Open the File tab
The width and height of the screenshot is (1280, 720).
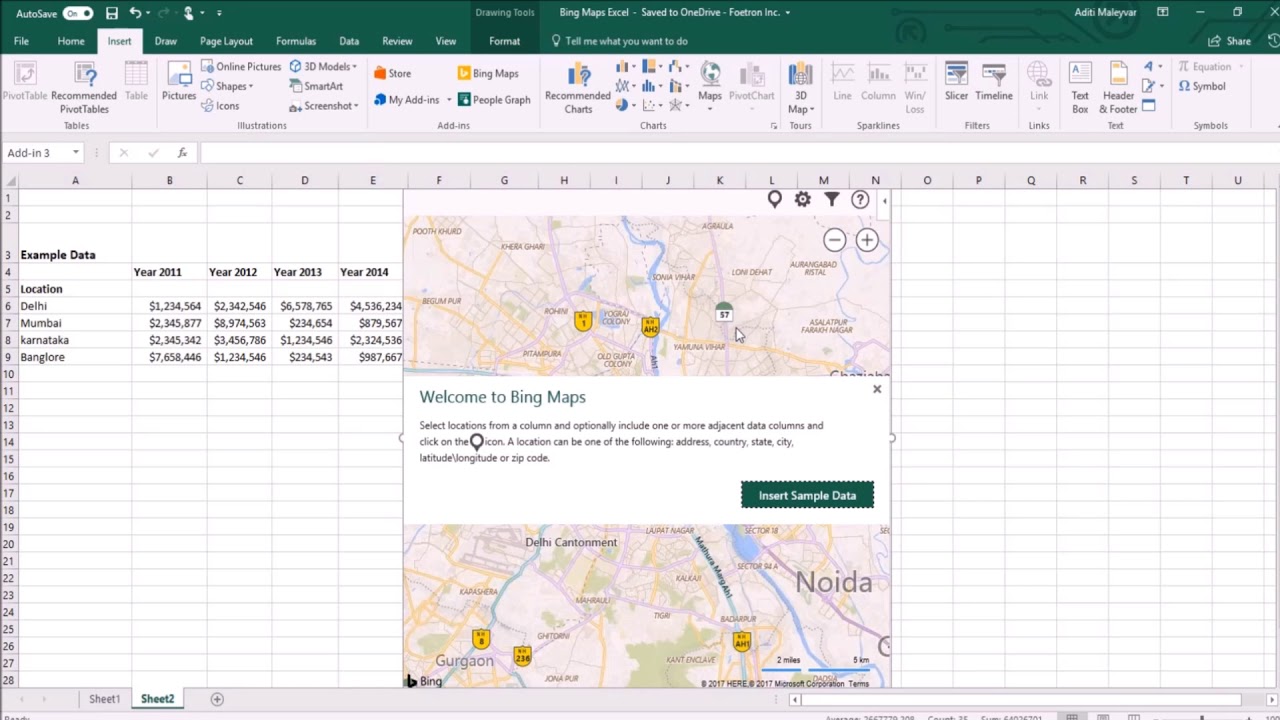click(x=21, y=41)
